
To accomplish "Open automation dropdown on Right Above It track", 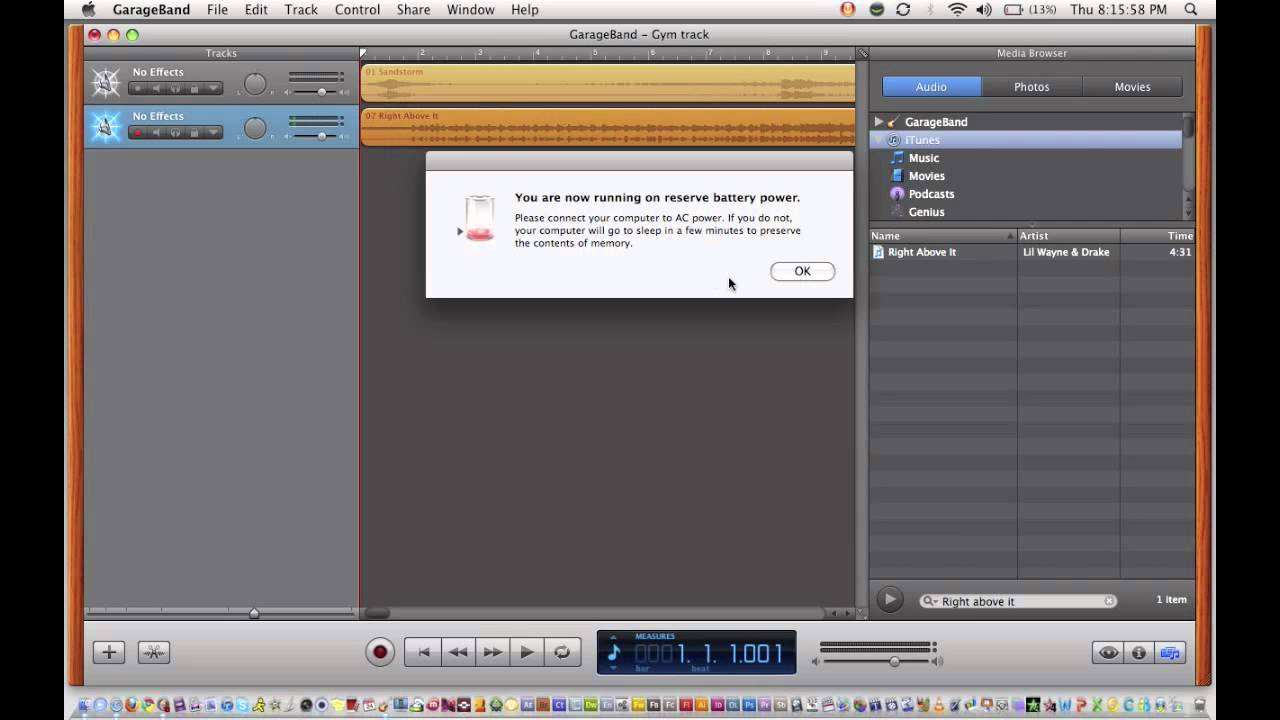I will [213, 133].
